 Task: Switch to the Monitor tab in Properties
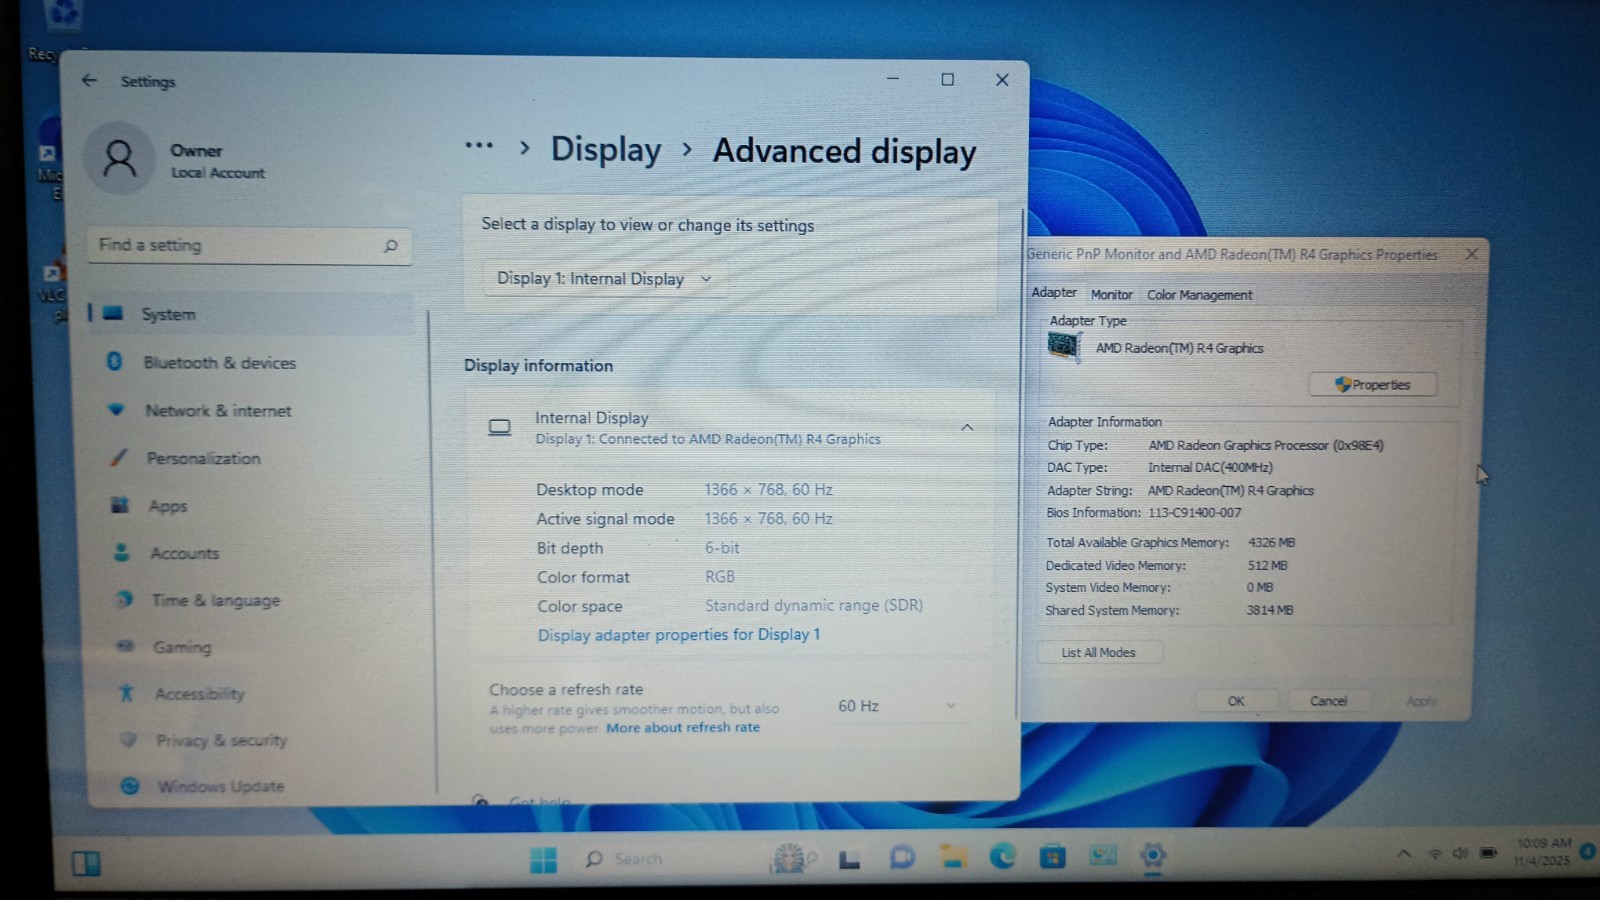point(1111,295)
